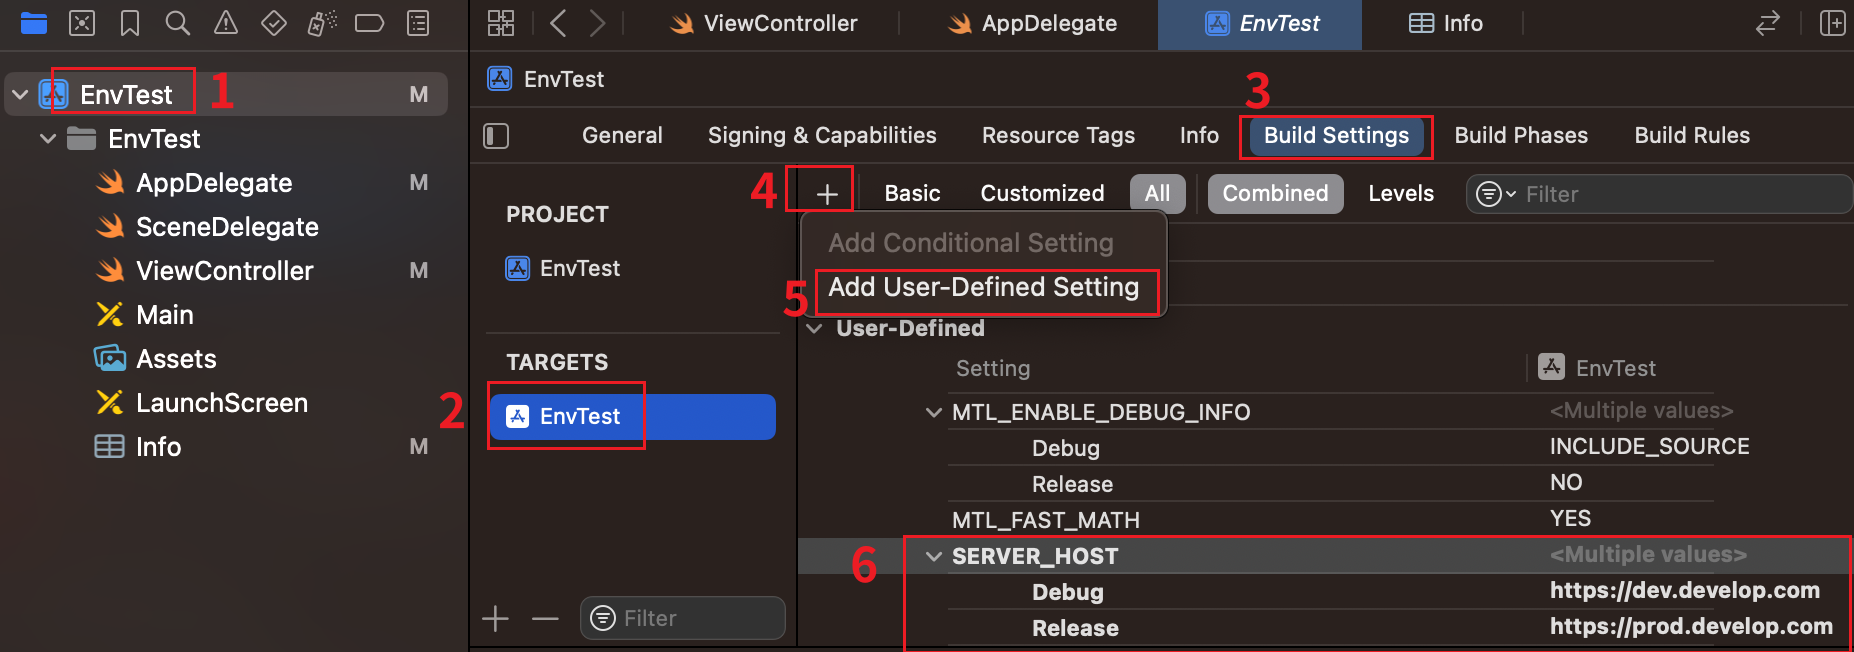Open the Test navigator diamond icon
The height and width of the screenshot is (652, 1854).
tap(274, 23)
